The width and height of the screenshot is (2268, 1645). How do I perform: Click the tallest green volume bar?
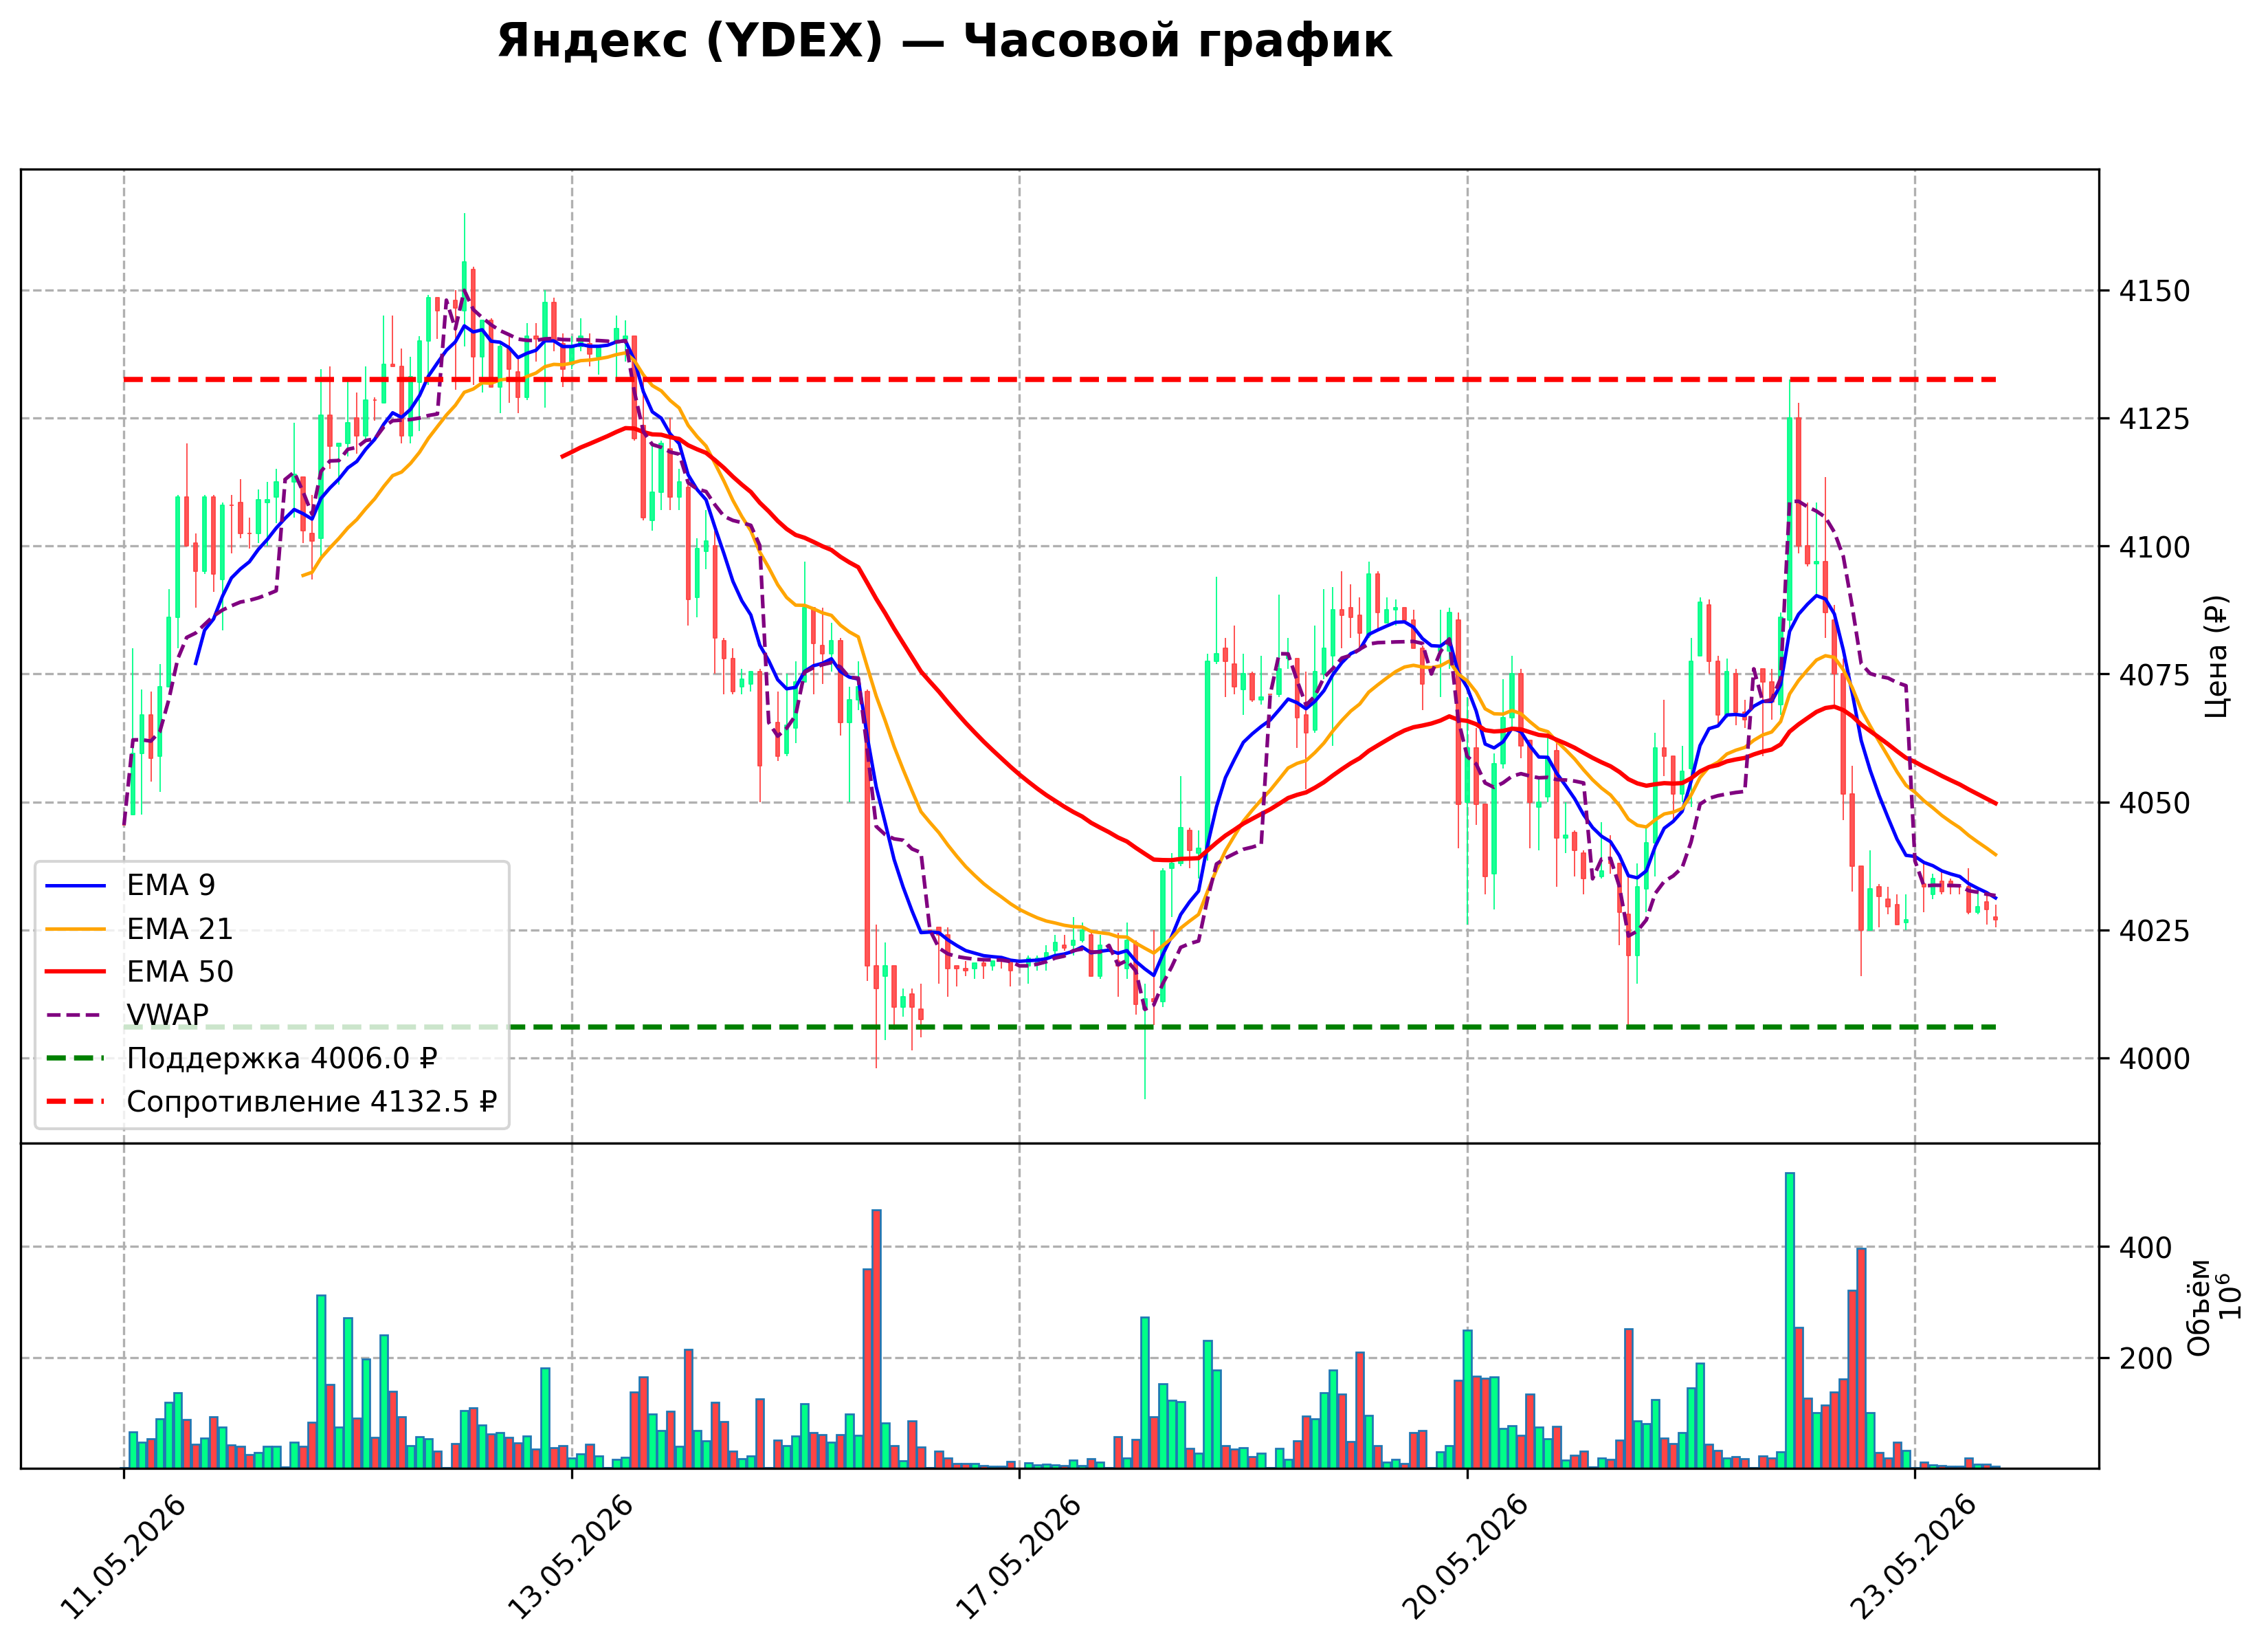click(1790, 1321)
